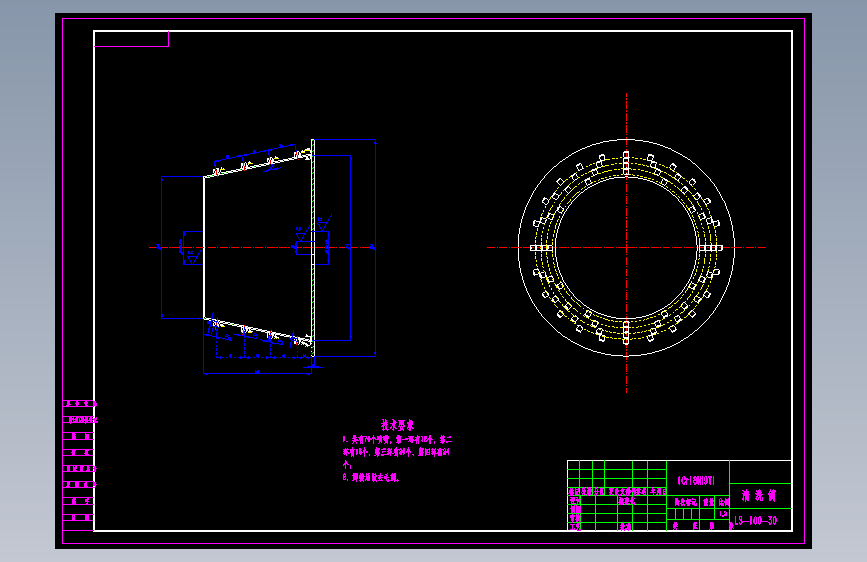Click the conical drum section view
Image resolution: width=867 pixels, height=562 pixels.
click(x=258, y=247)
